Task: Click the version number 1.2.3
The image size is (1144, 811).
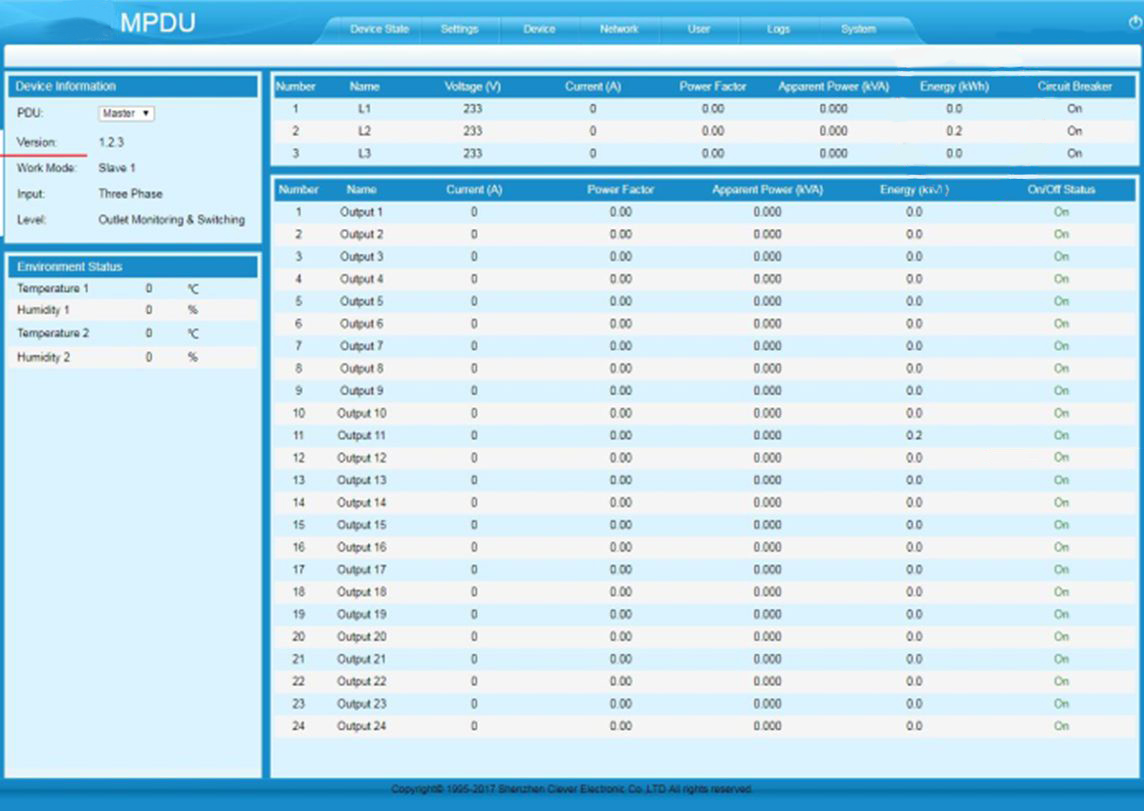Action: coord(111,143)
